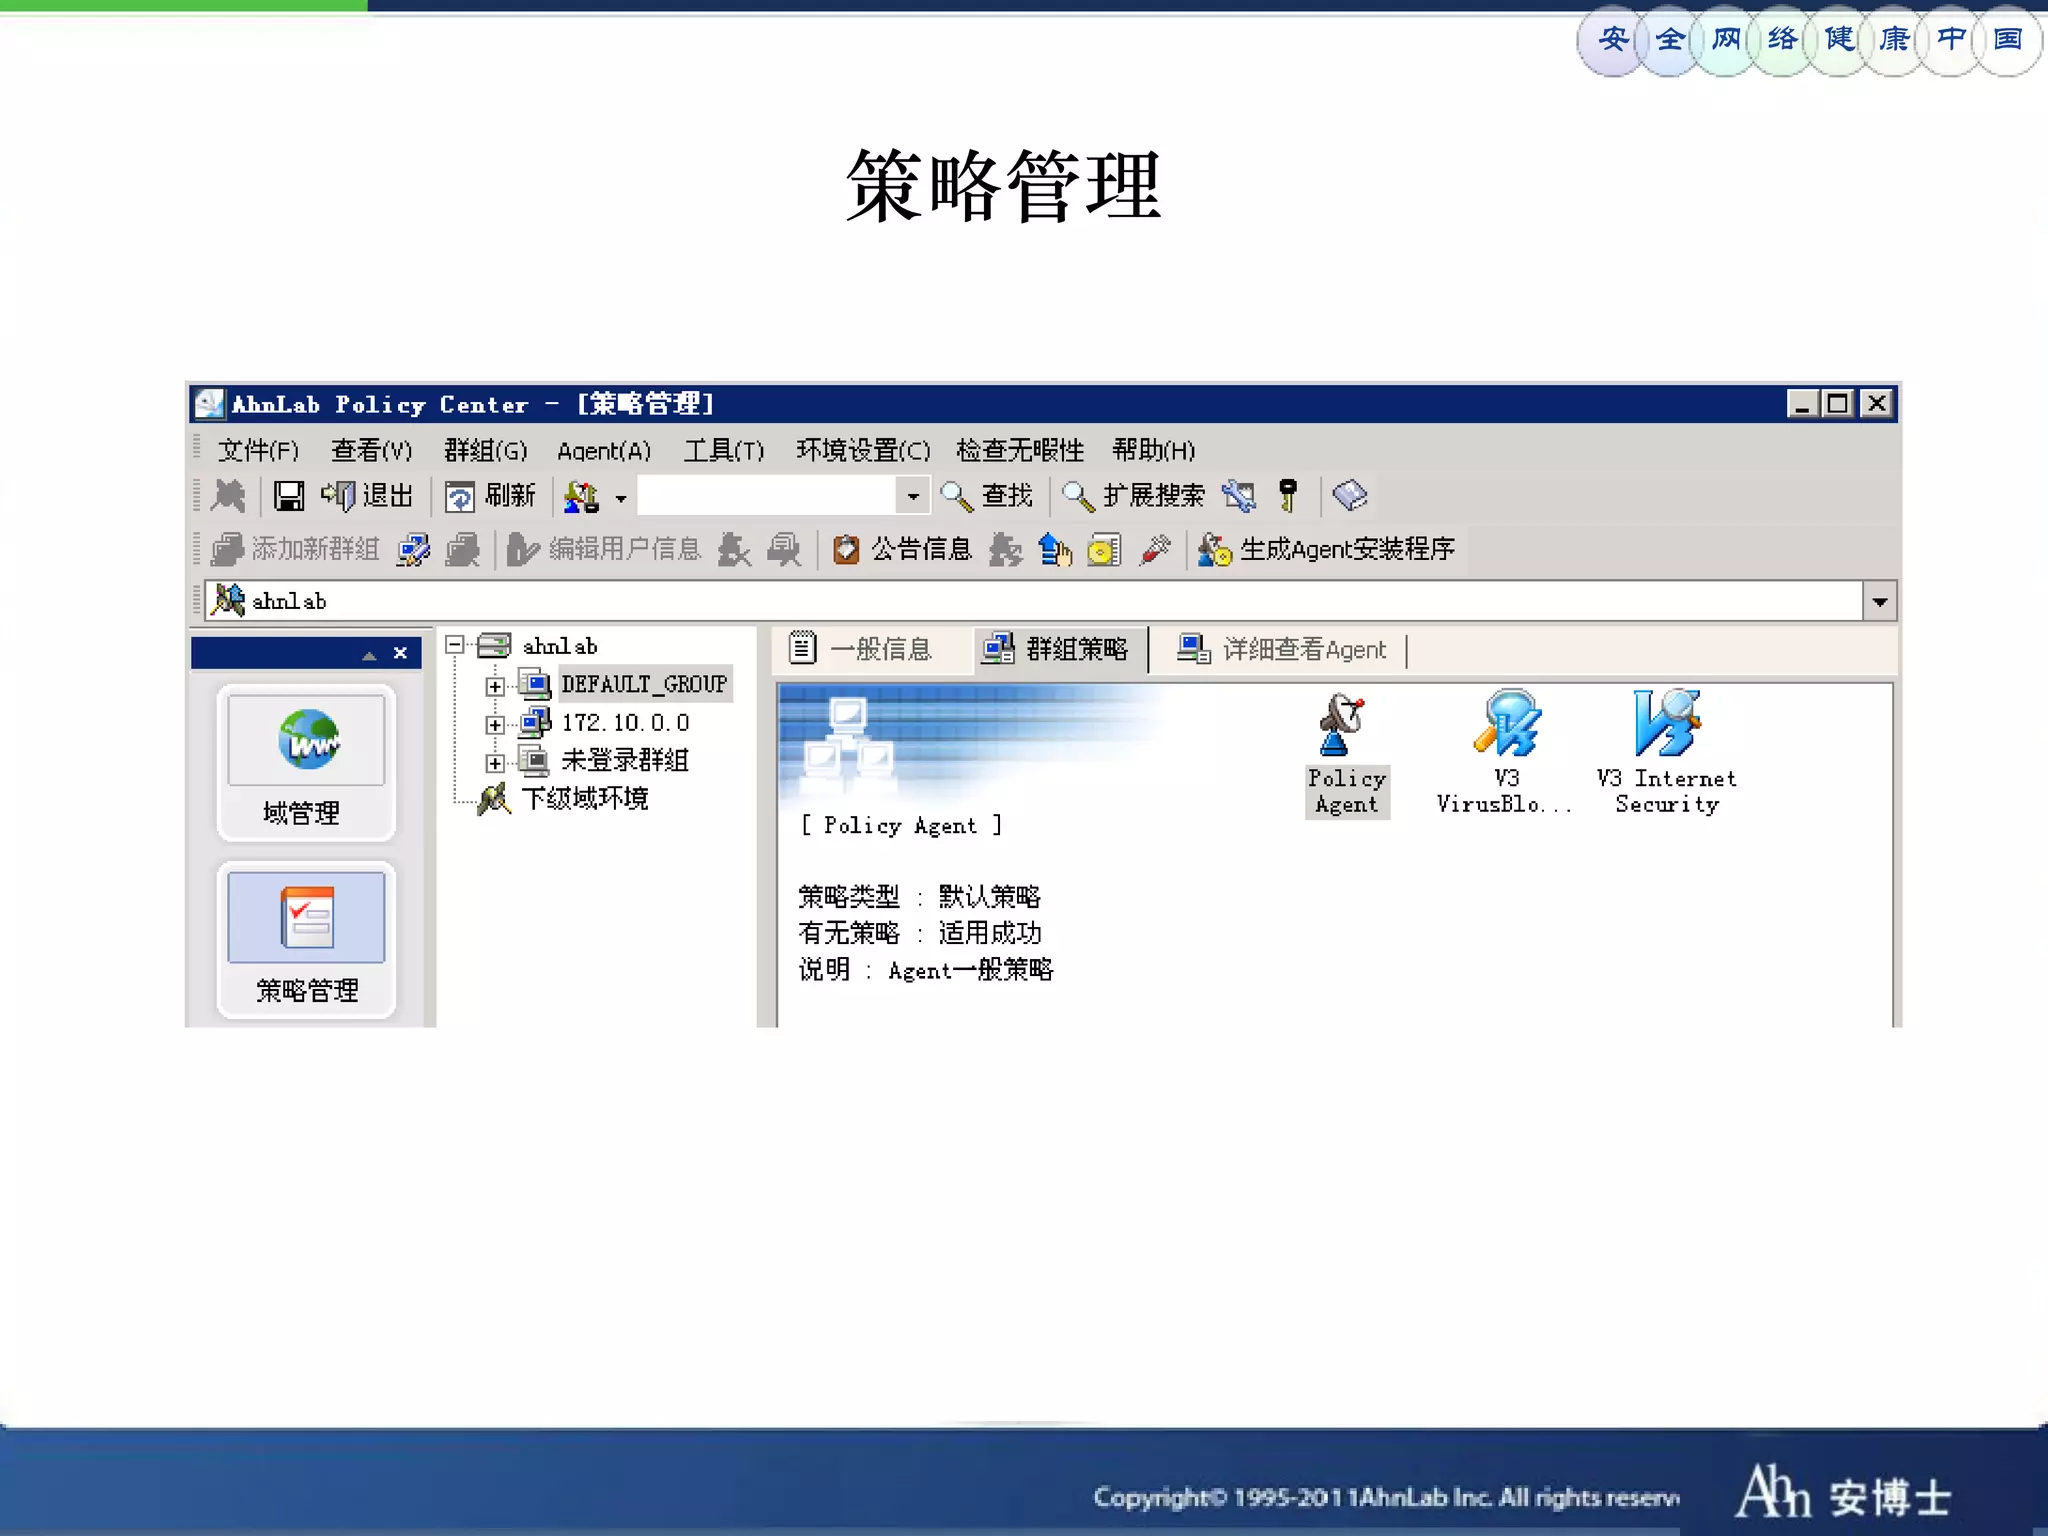The width and height of the screenshot is (2048, 1536).
Task: Click the grayed monitor search icon
Action: point(784,549)
